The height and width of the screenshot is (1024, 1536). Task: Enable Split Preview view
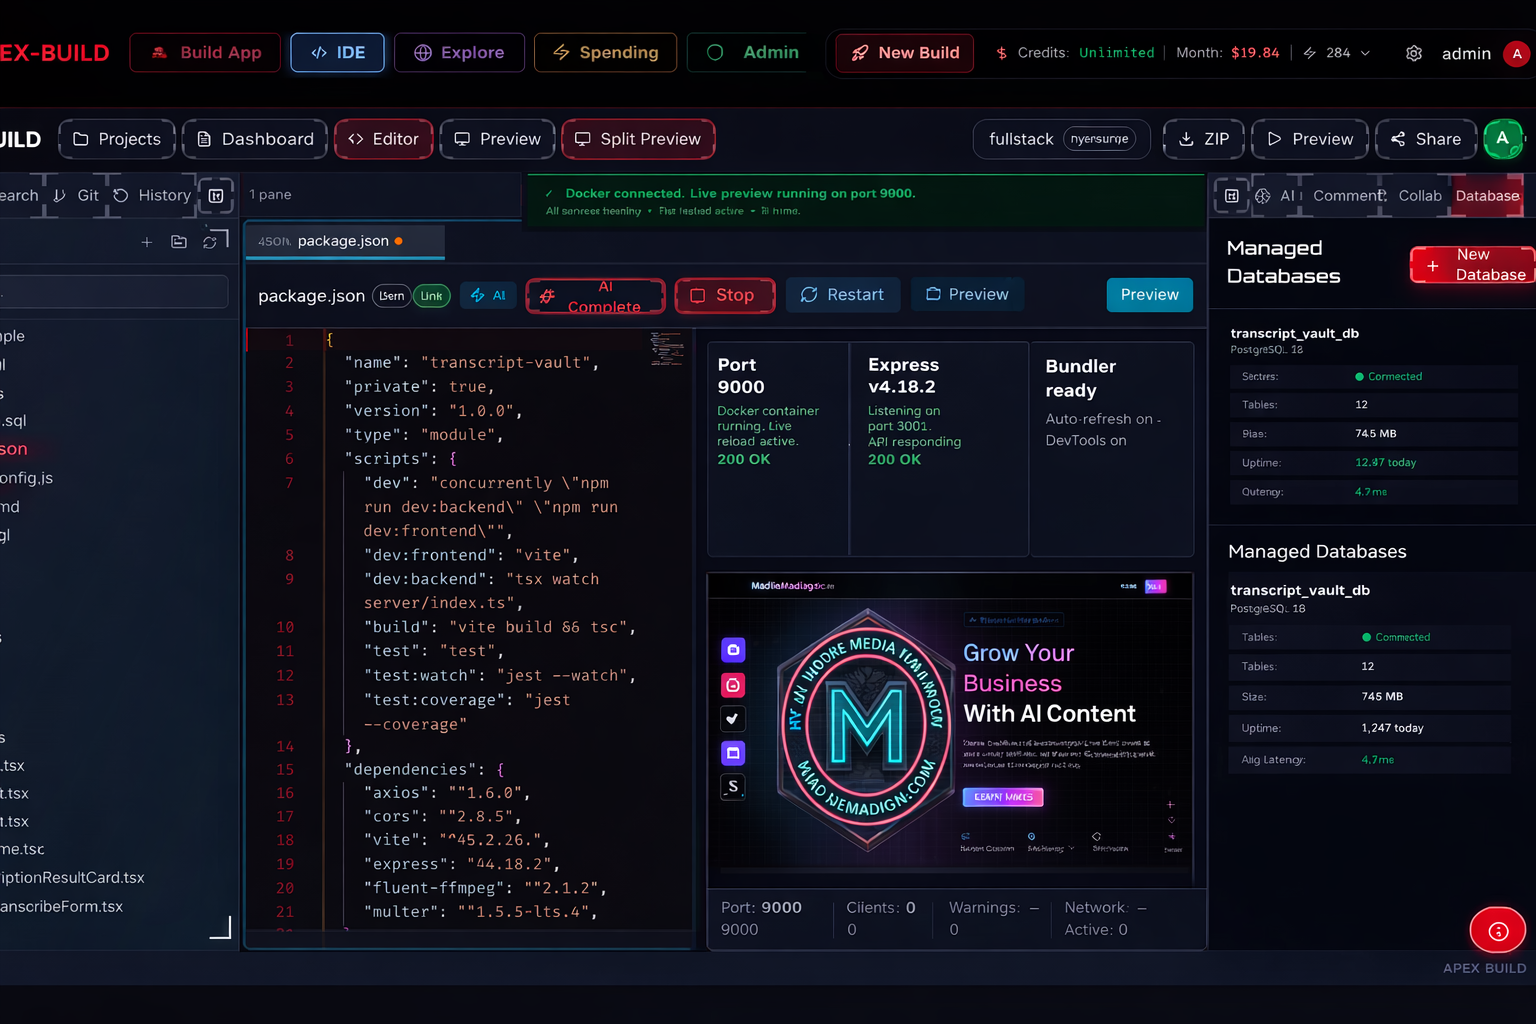[x=638, y=139]
